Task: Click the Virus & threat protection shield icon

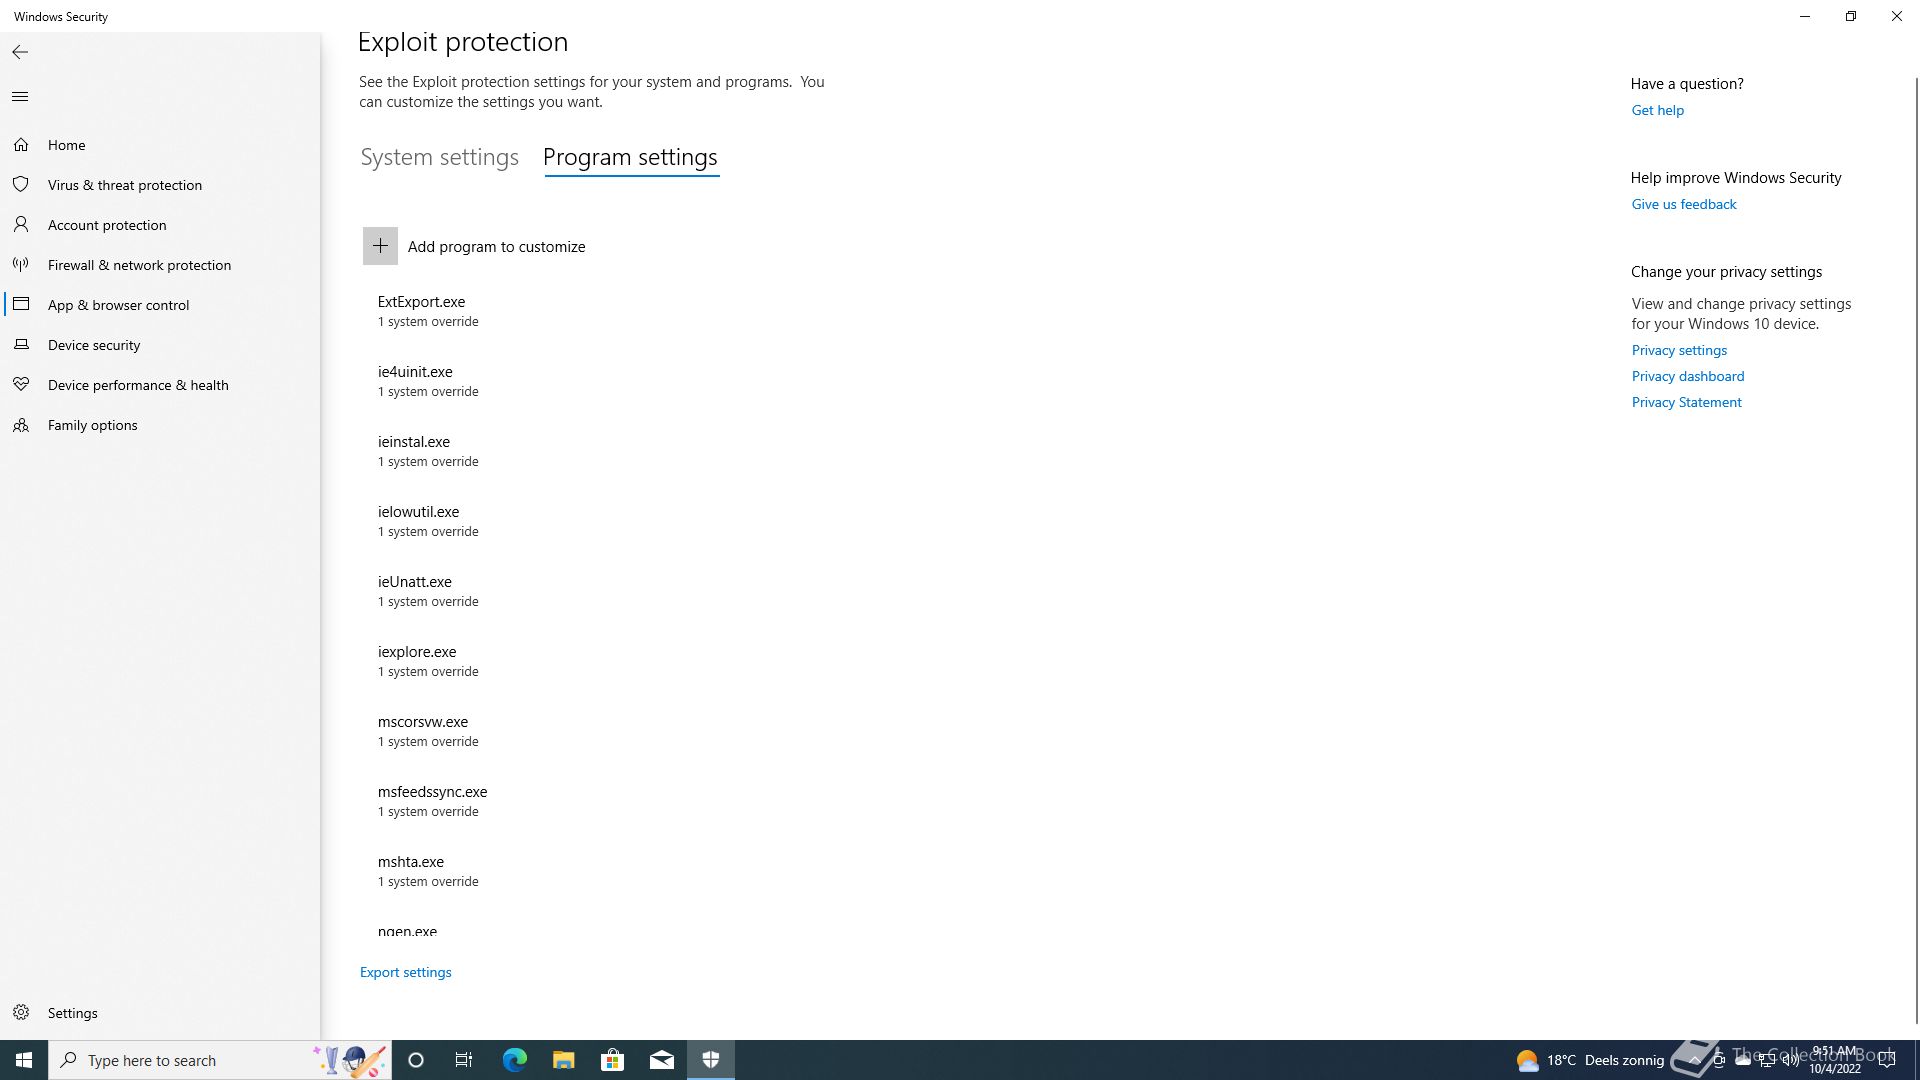Action: click(21, 185)
